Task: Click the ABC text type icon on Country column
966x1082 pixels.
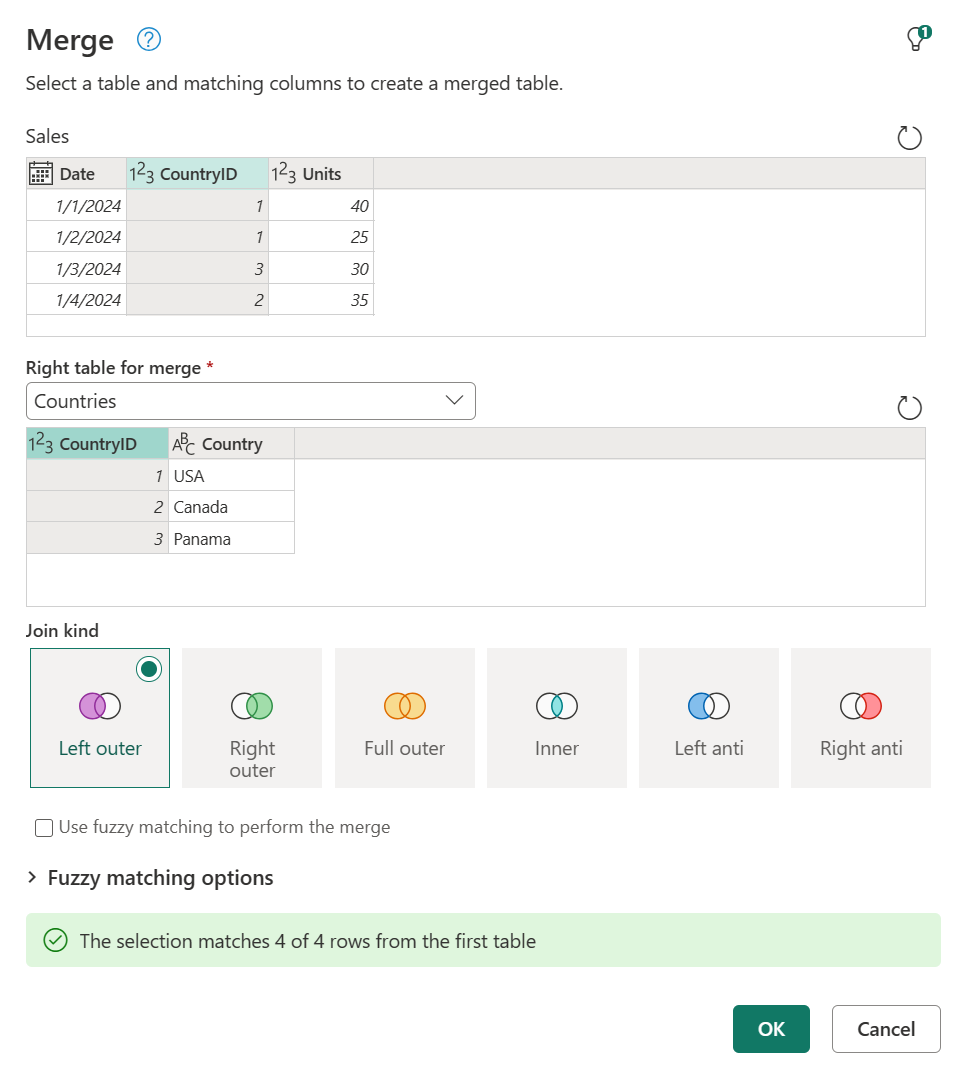Action: click(x=181, y=443)
